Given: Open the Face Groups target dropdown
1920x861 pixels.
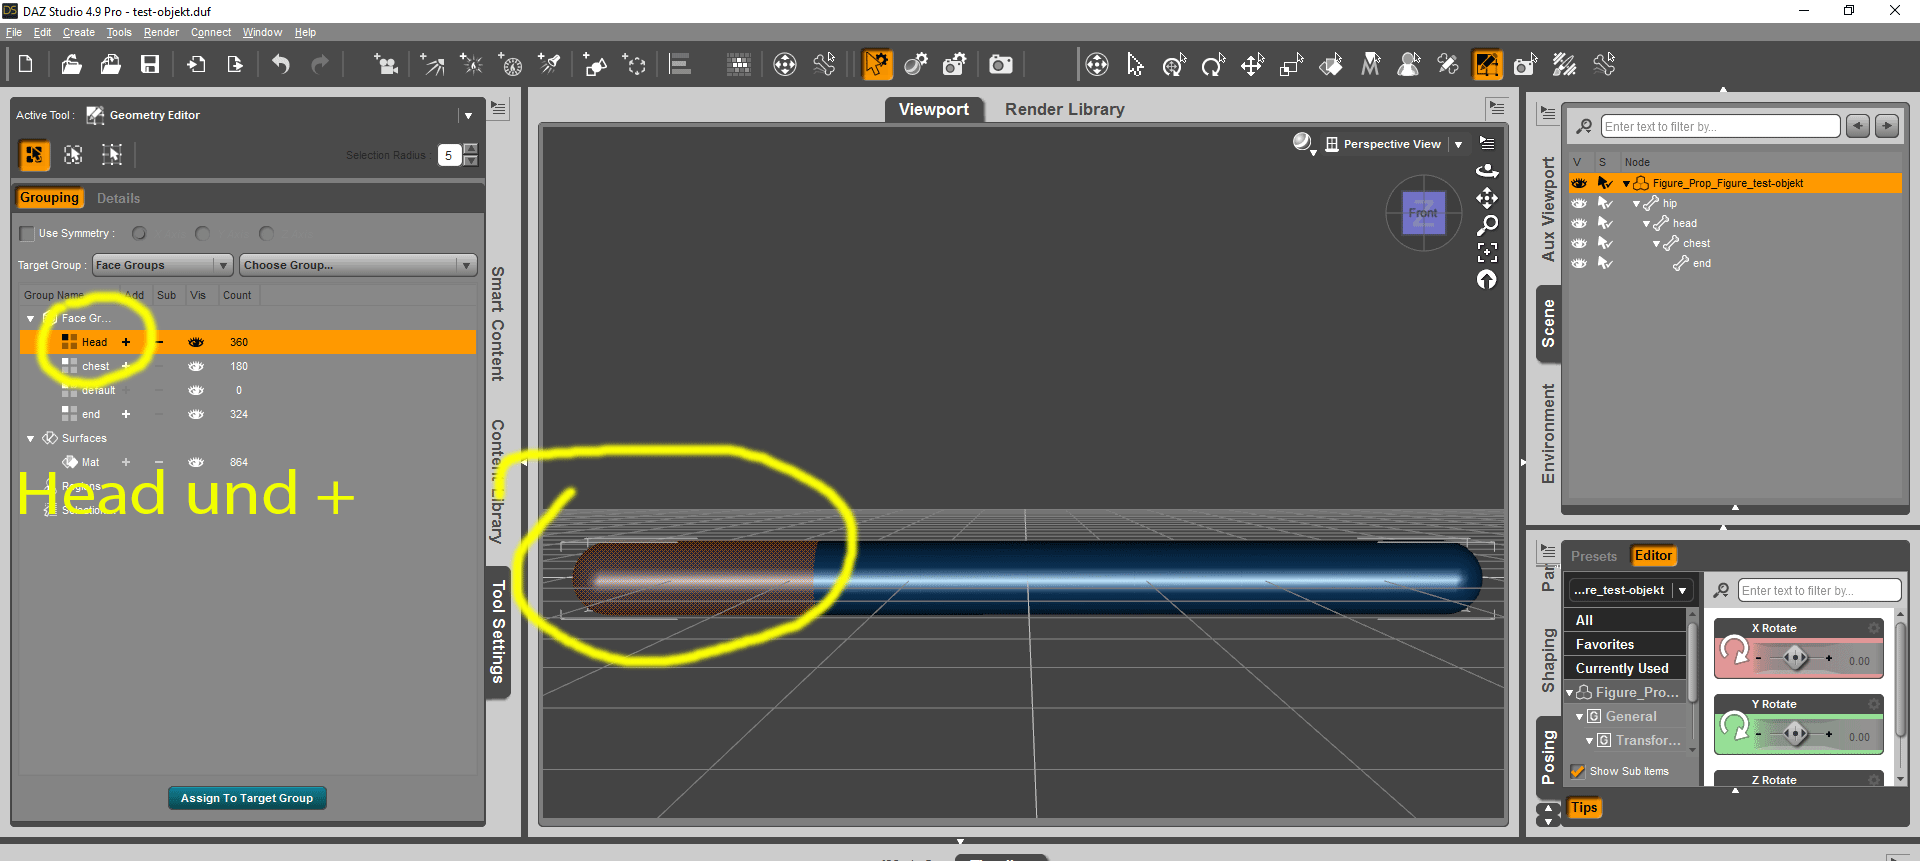Looking at the screenshot, I should [x=163, y=265].
